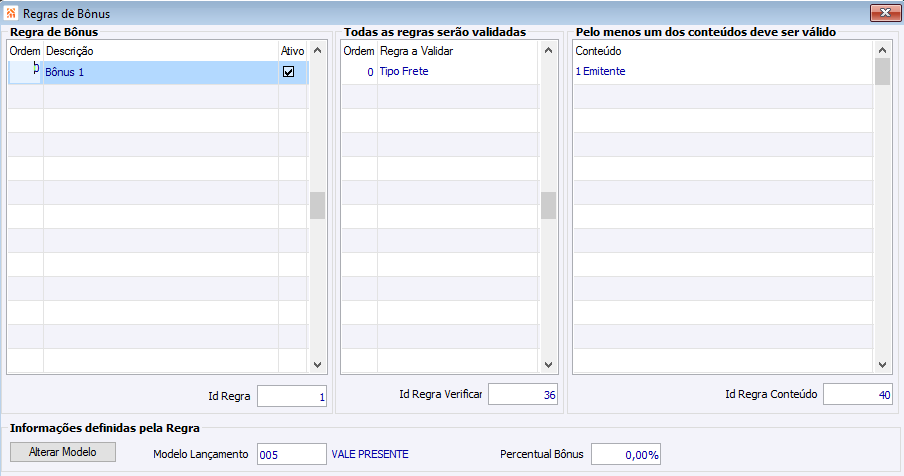Select the 1 Emitente content row
904x476 pixels.
click(723, 71)
